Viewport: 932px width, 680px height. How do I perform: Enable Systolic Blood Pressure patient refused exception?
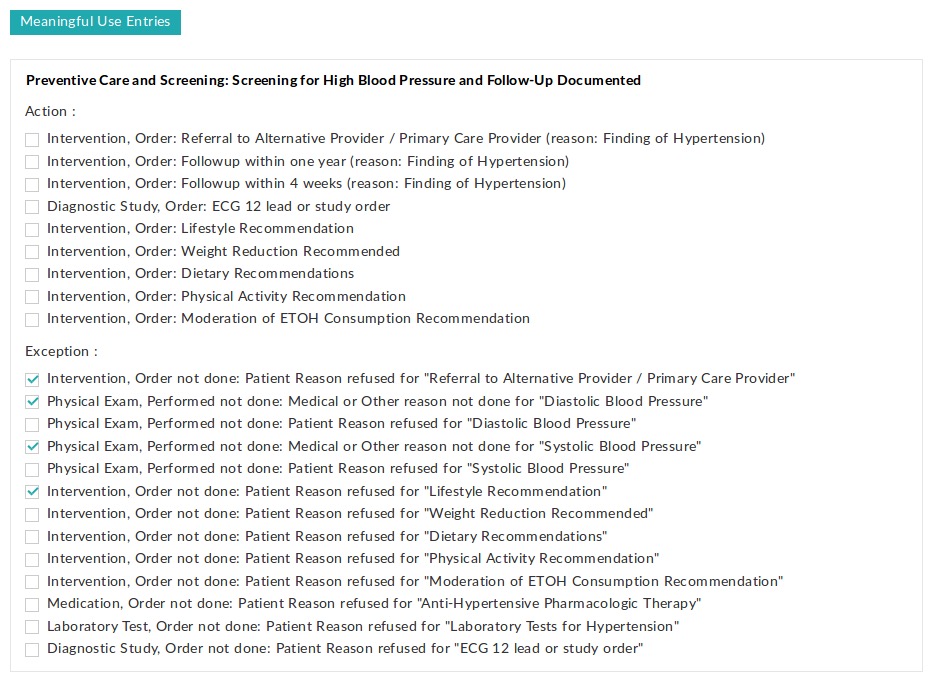32,469
